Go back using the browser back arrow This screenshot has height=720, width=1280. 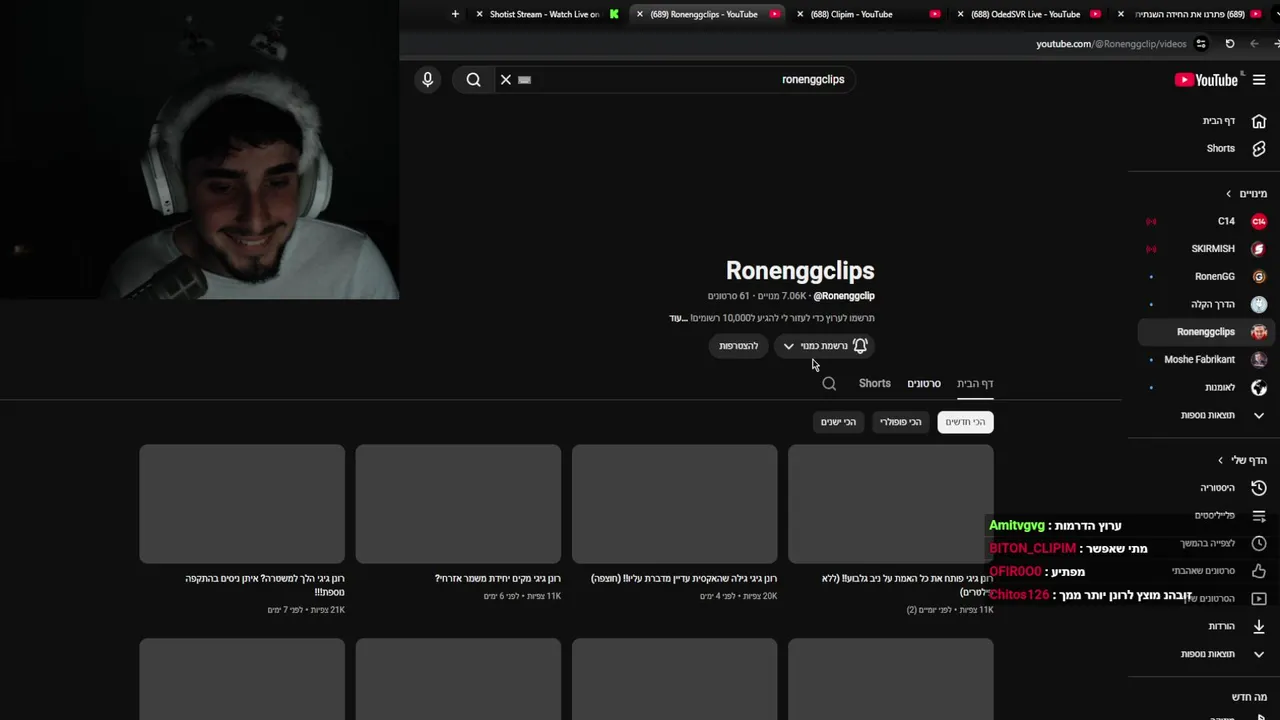click(x=1254, y=44)
